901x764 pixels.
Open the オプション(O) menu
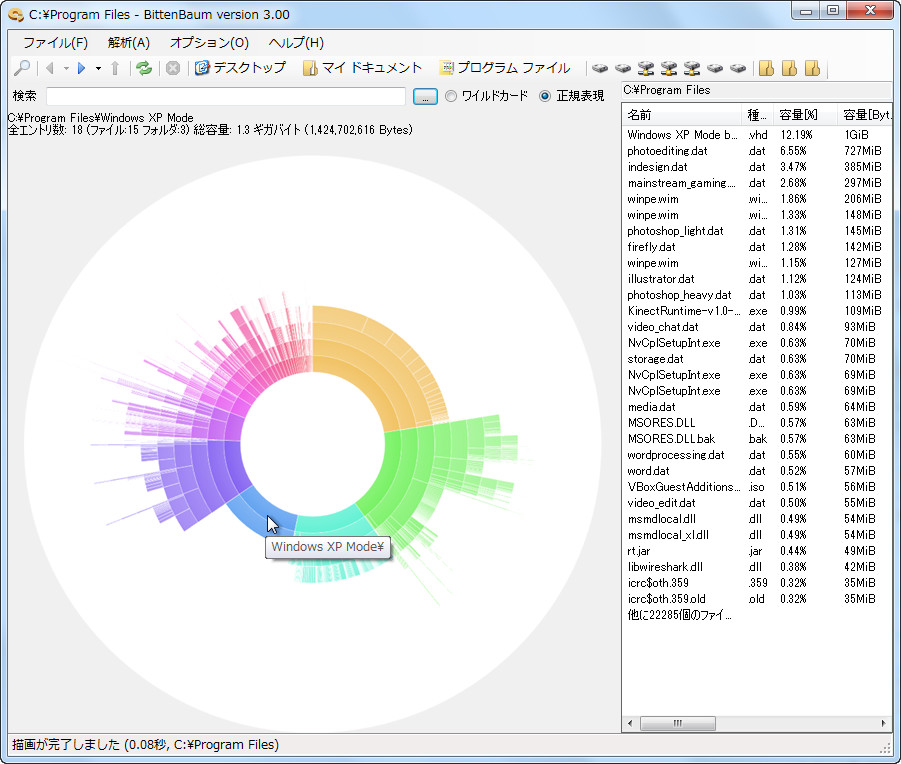[x=209, y=43]
